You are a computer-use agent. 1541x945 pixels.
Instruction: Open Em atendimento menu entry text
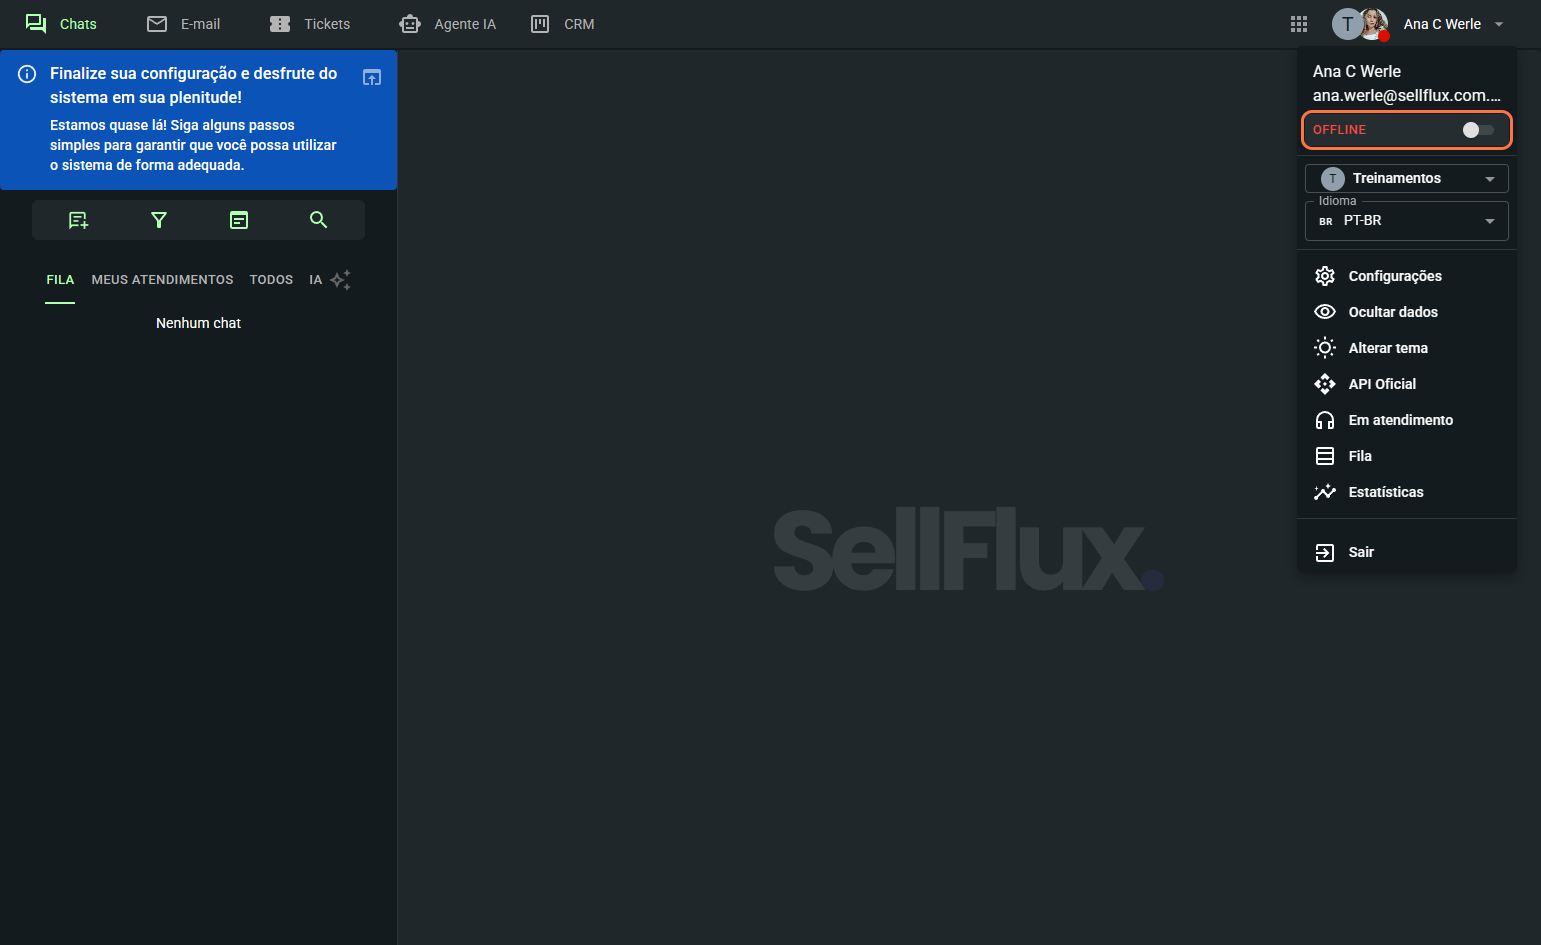click(x=1400, y=420)
